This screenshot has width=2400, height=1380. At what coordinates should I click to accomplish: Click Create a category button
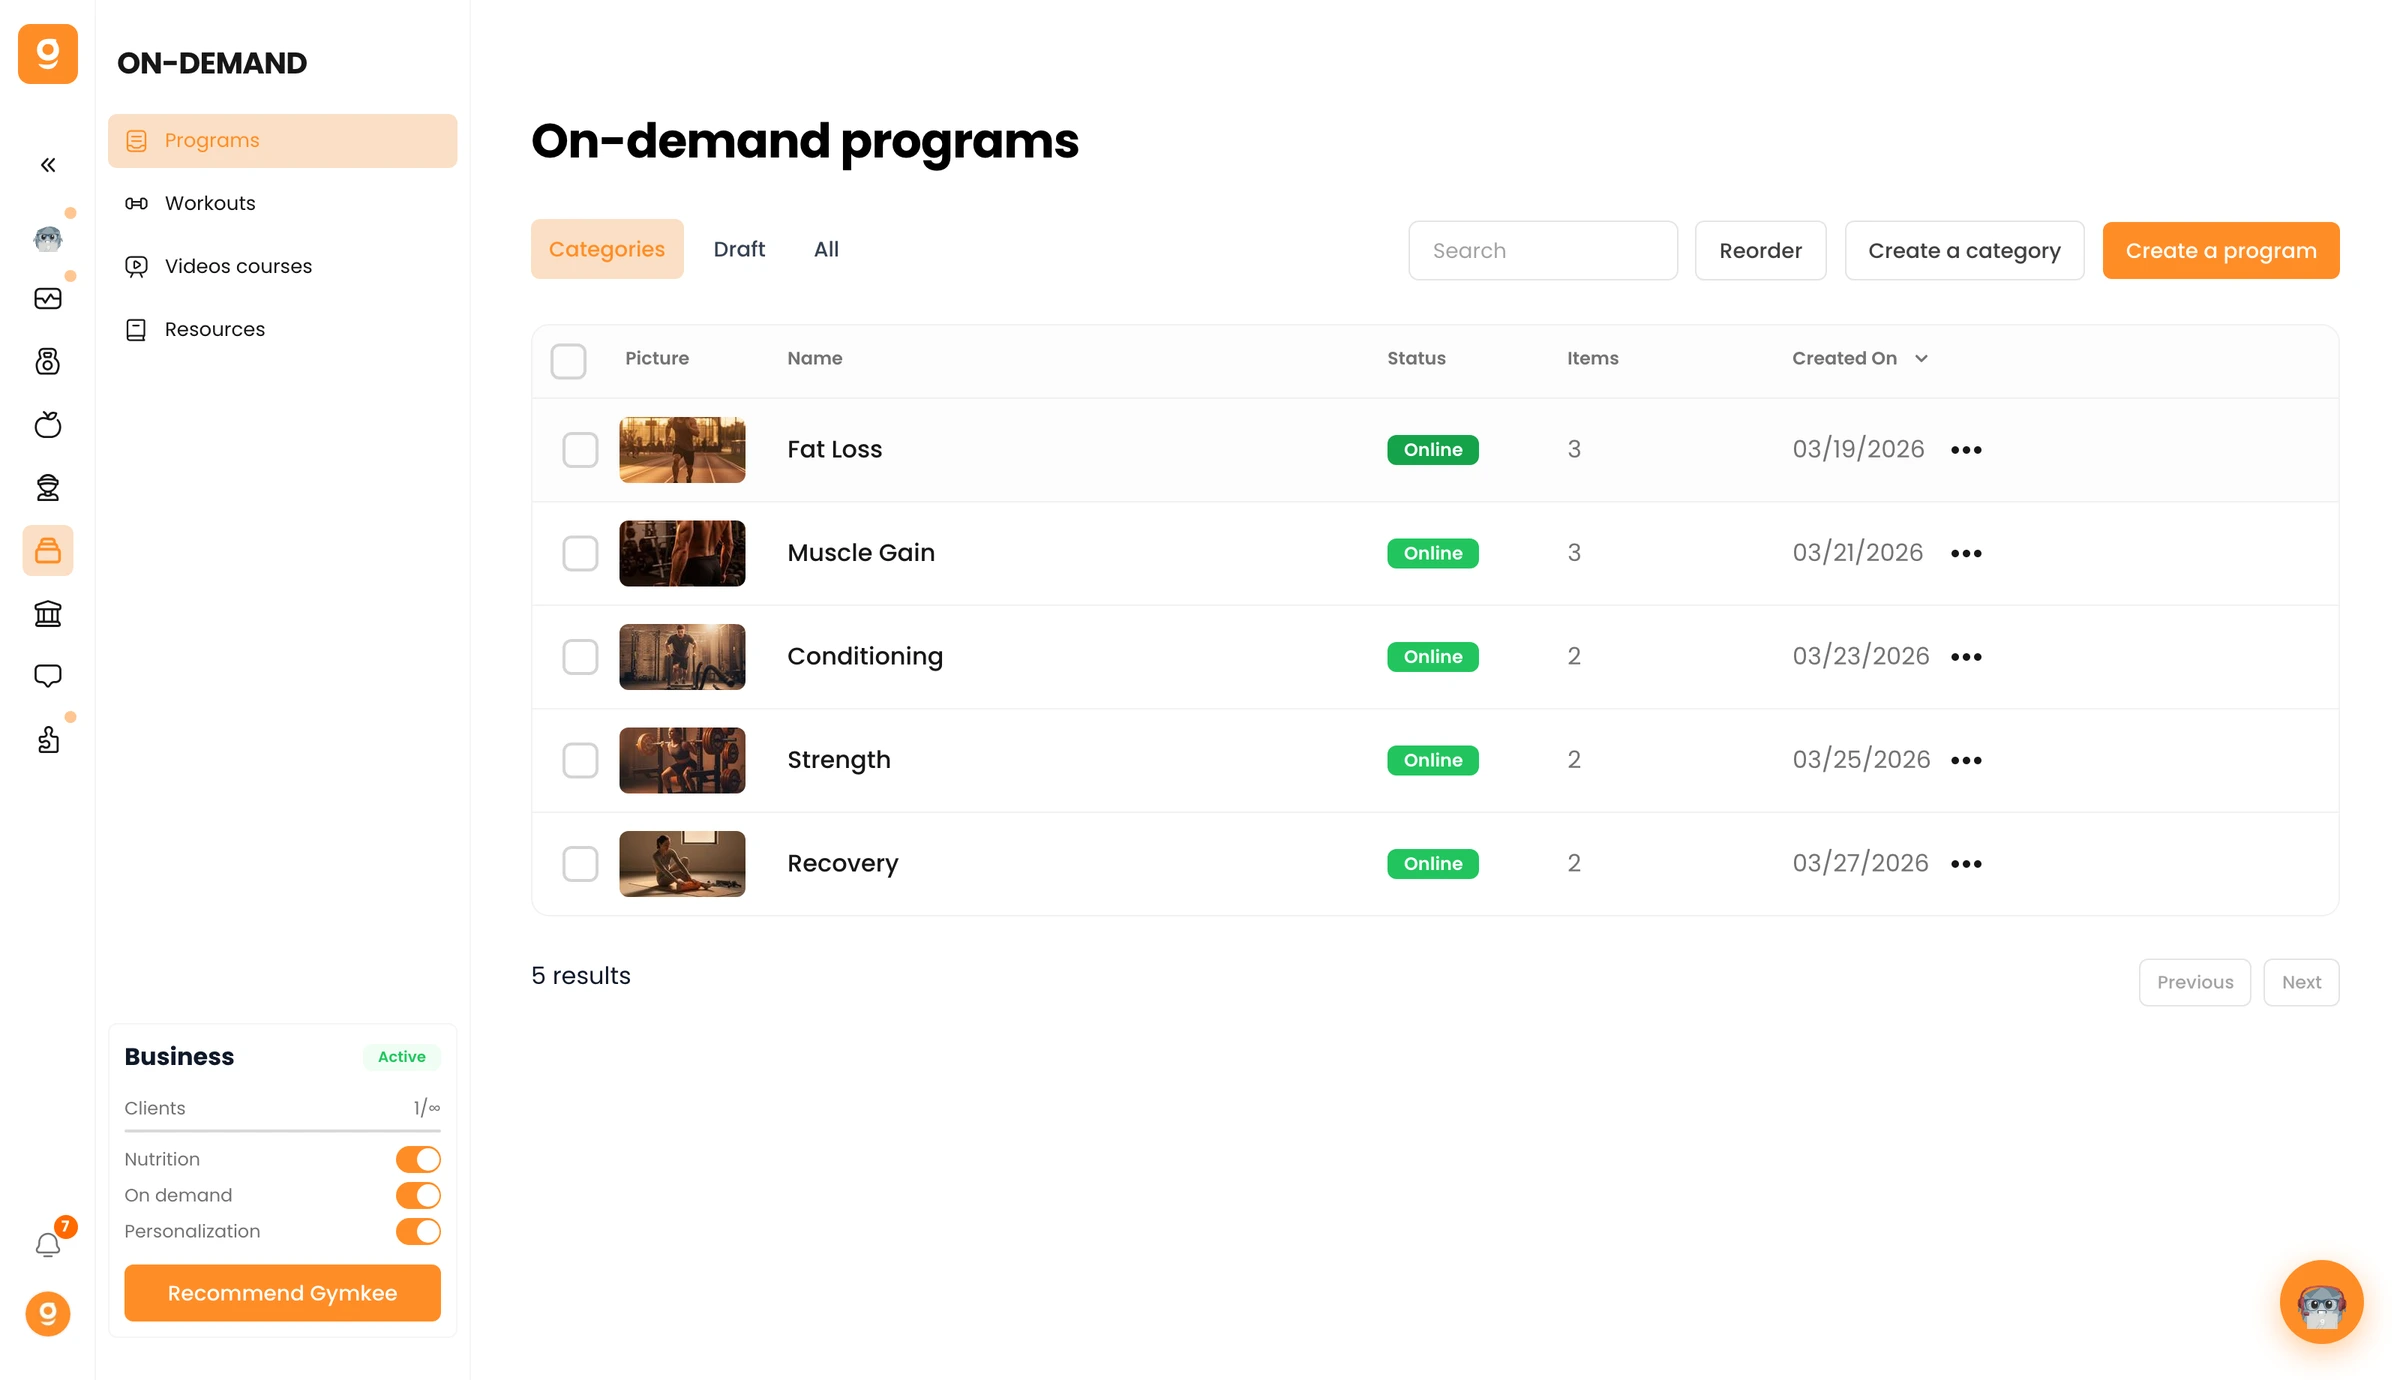tap(1964, 250)
